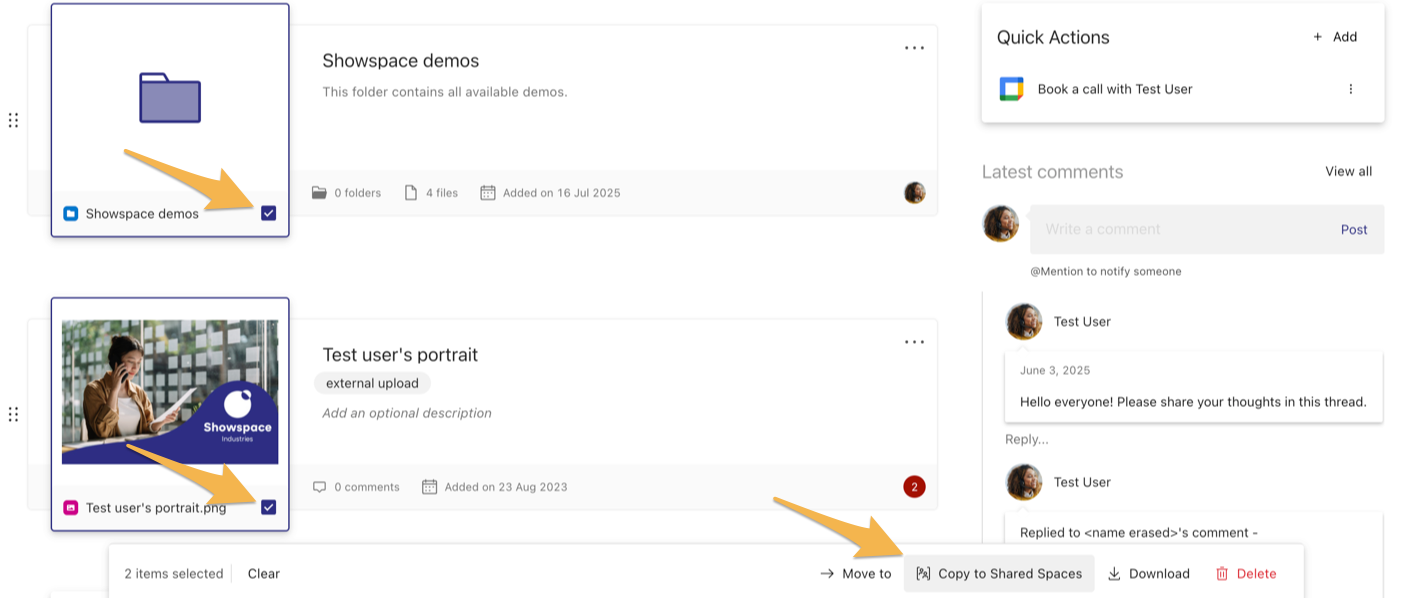Clear the current item selection

tap(263, 573)
